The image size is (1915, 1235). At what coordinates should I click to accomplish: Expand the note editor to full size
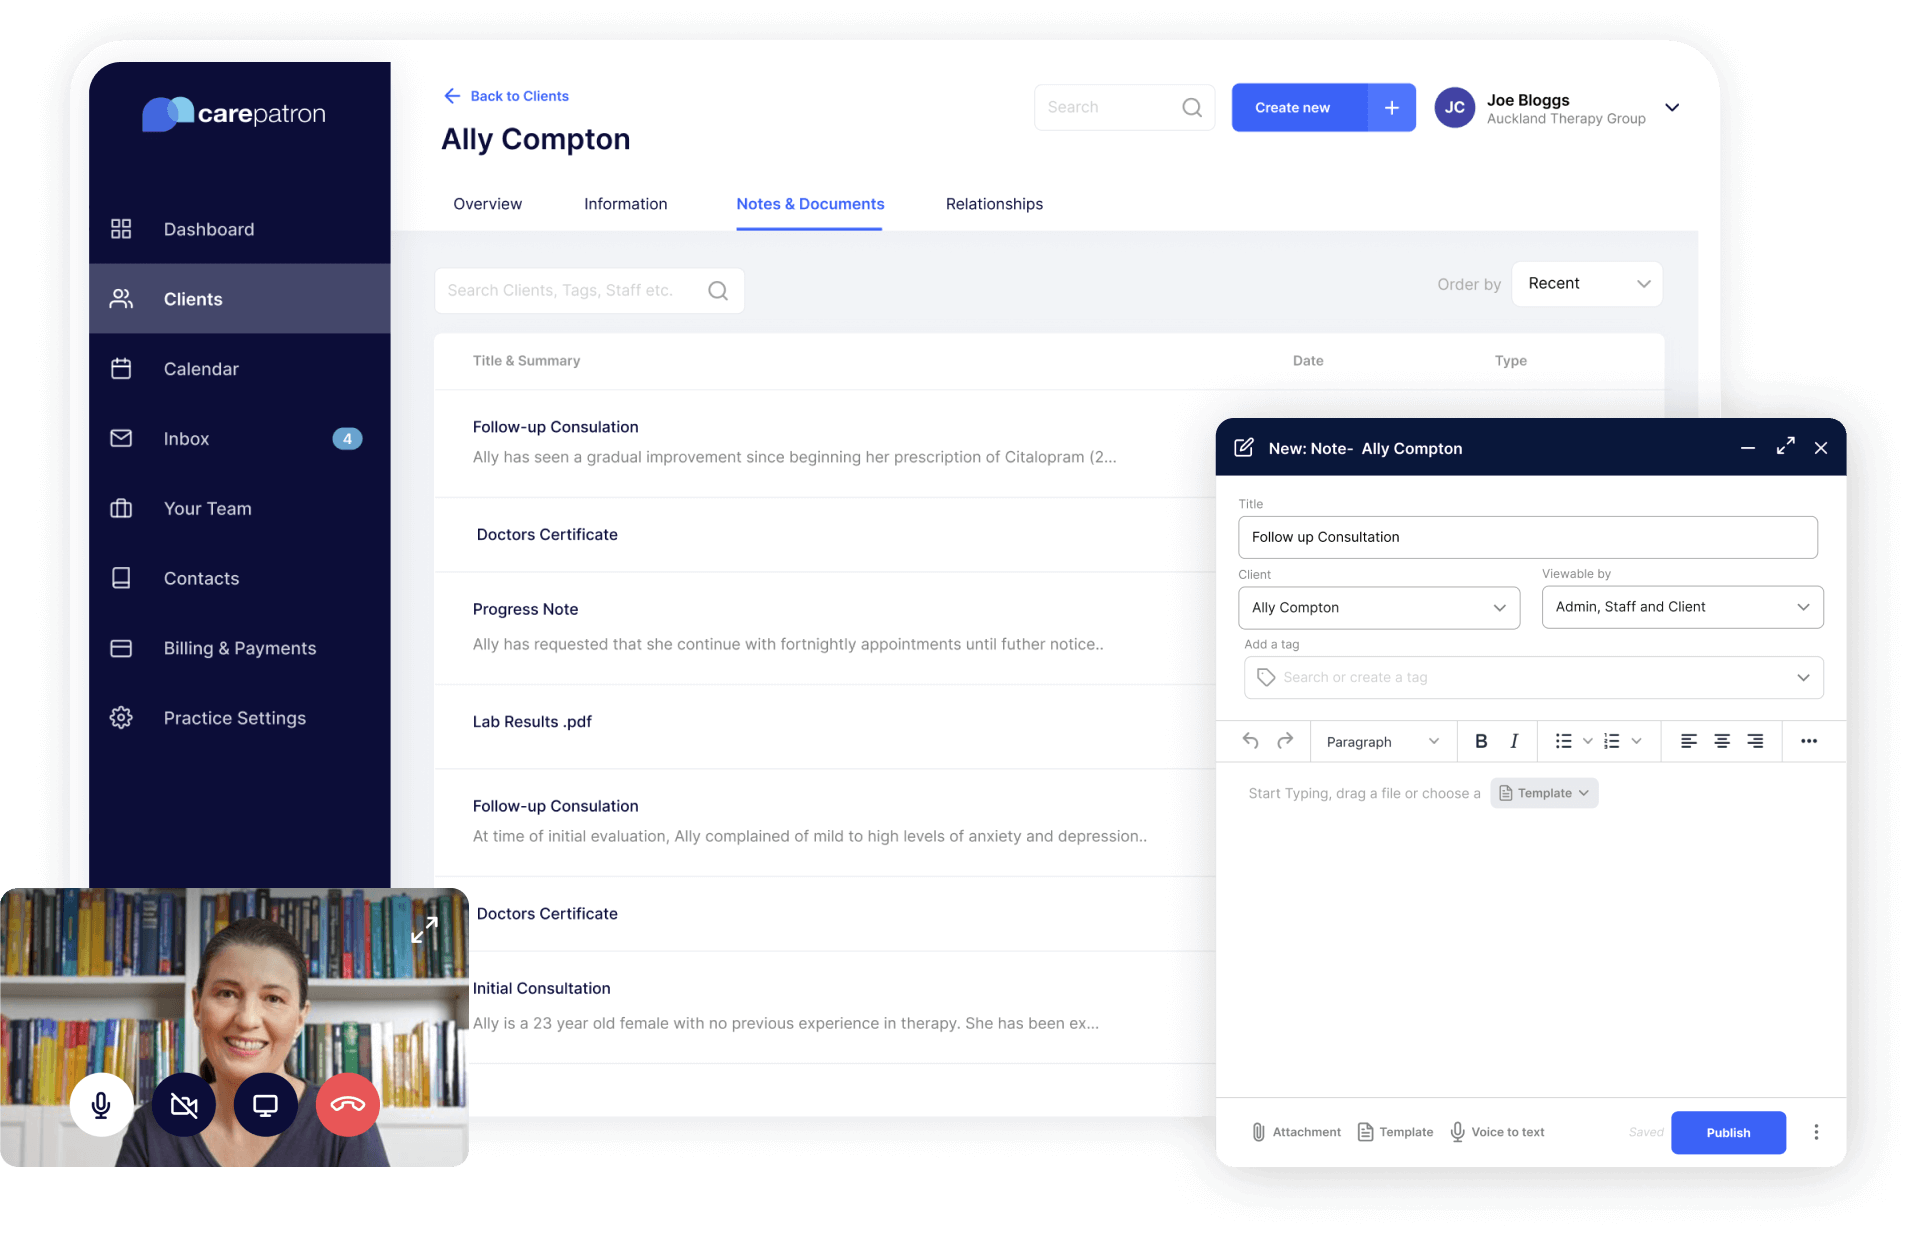point(1785,447)
